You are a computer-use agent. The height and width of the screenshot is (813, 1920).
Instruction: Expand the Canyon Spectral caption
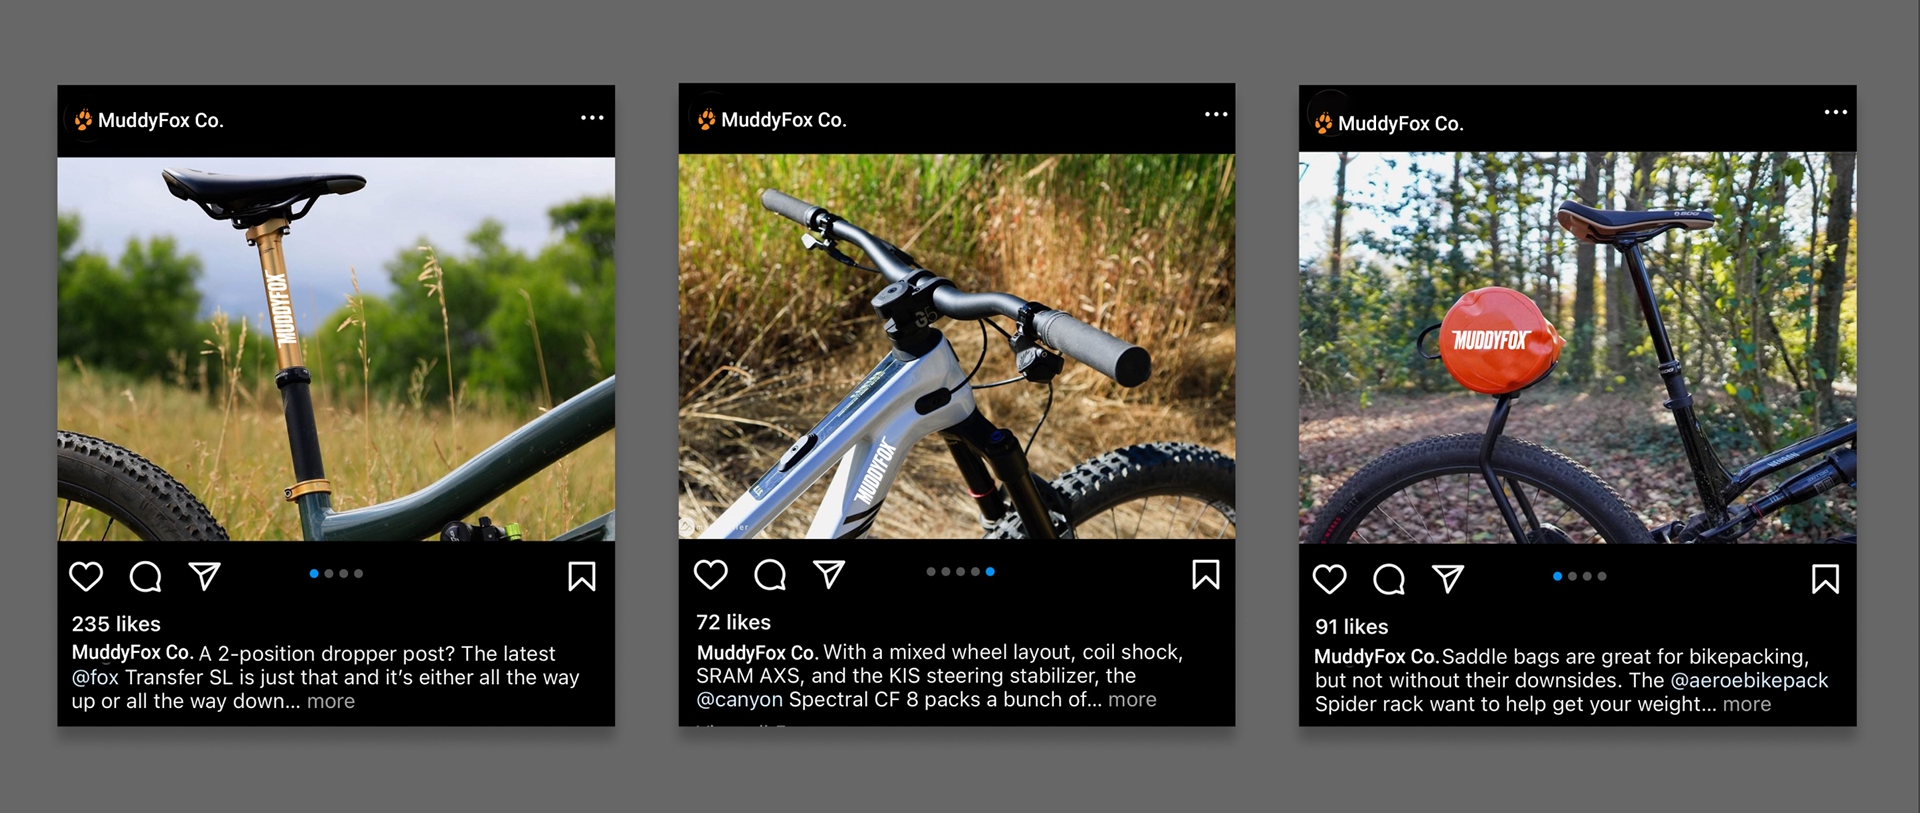pos(1132,700)
